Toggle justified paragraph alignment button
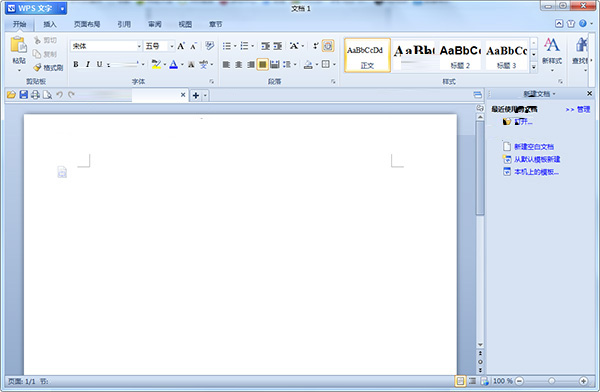This screenshot has height=392, width=600. point(262,64)
